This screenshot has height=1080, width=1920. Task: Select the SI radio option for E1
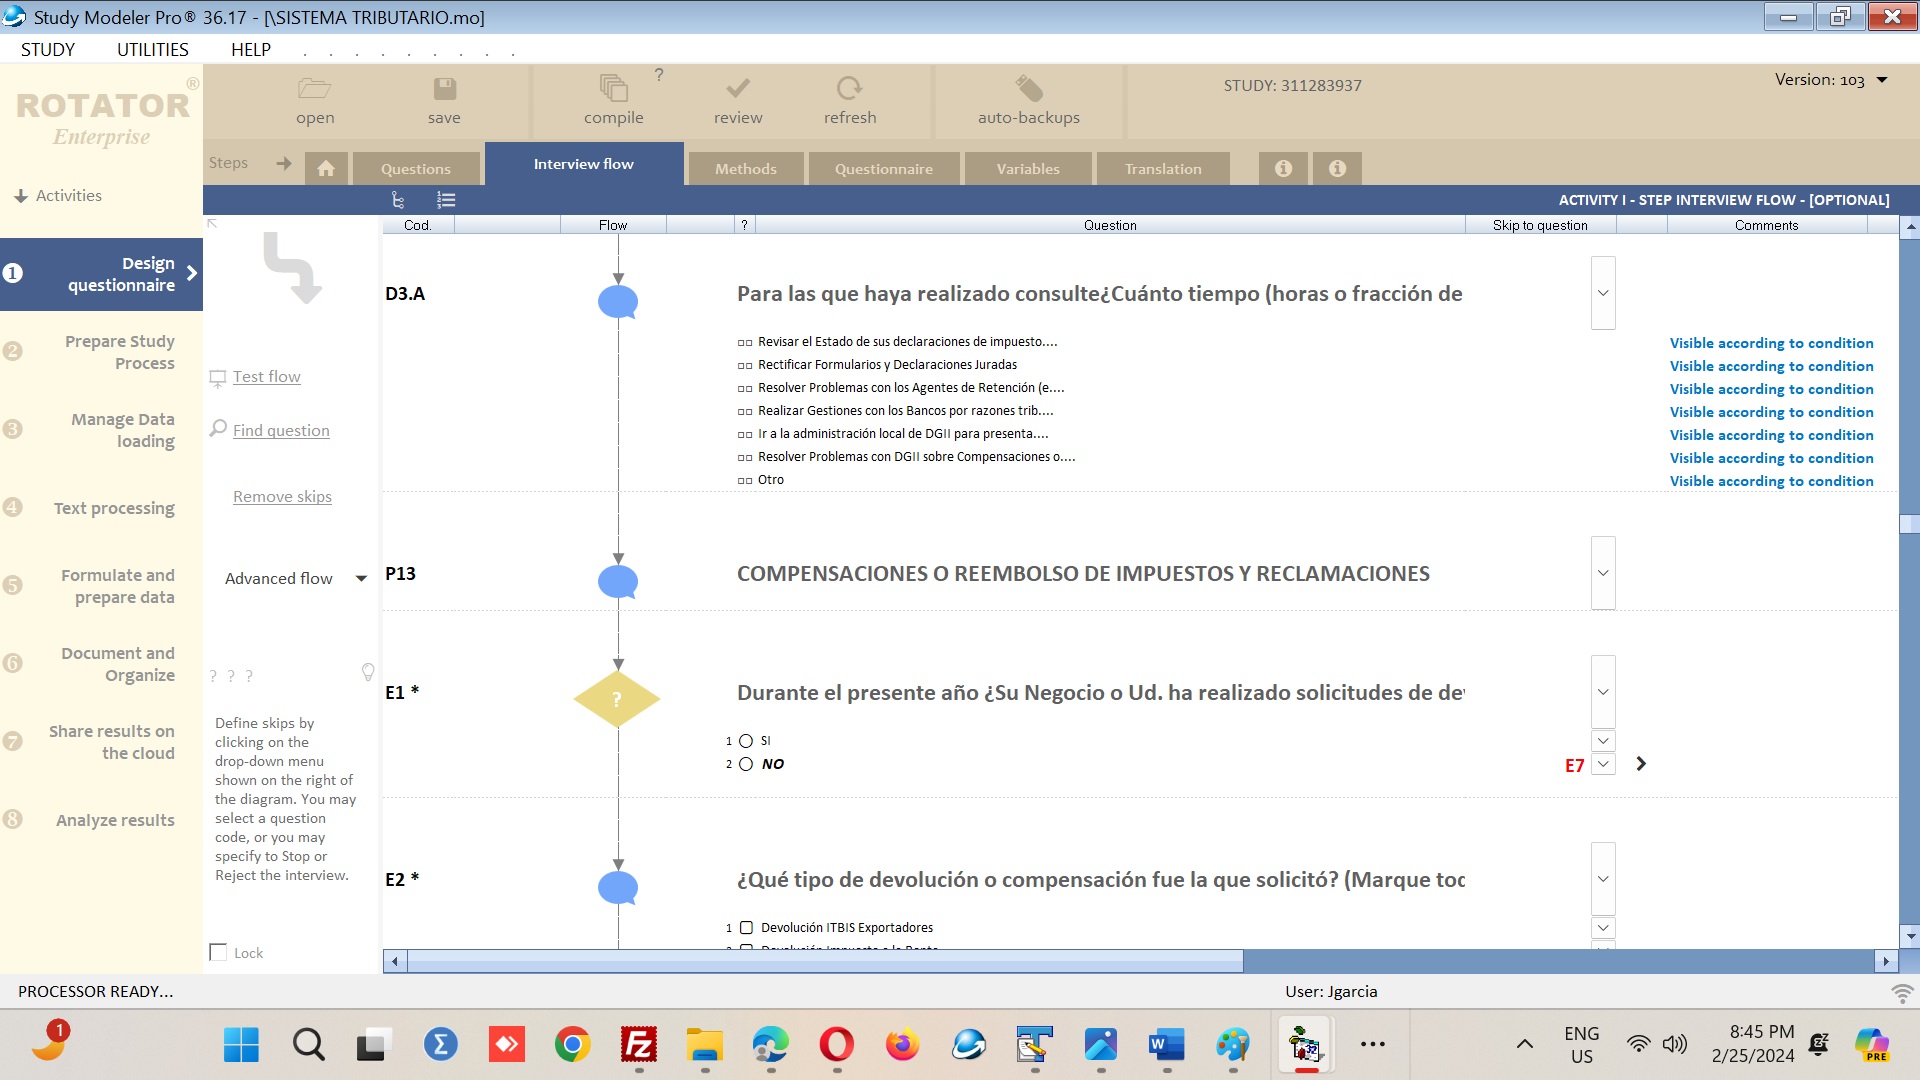(x=746, y=741)
